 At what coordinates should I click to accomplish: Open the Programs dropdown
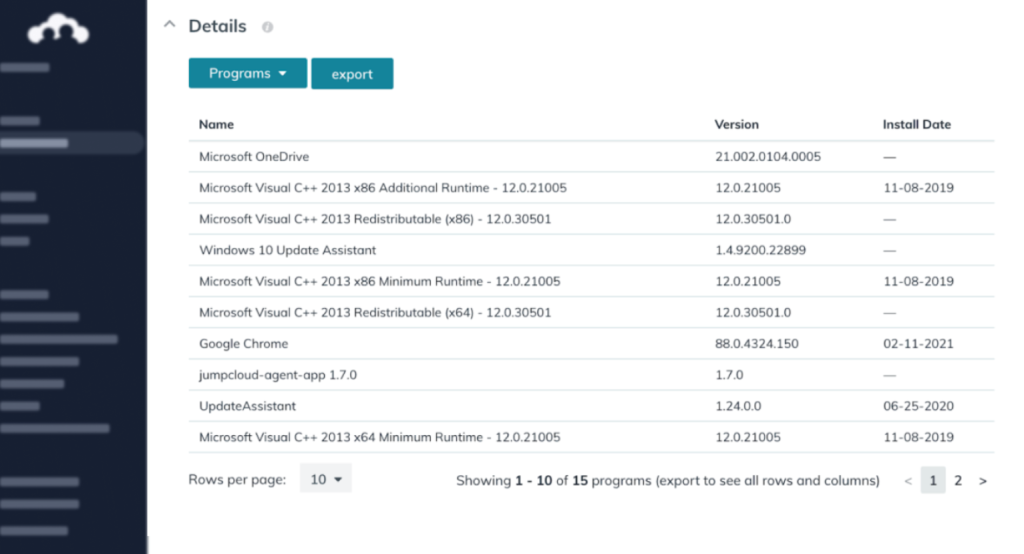[248, 73]
